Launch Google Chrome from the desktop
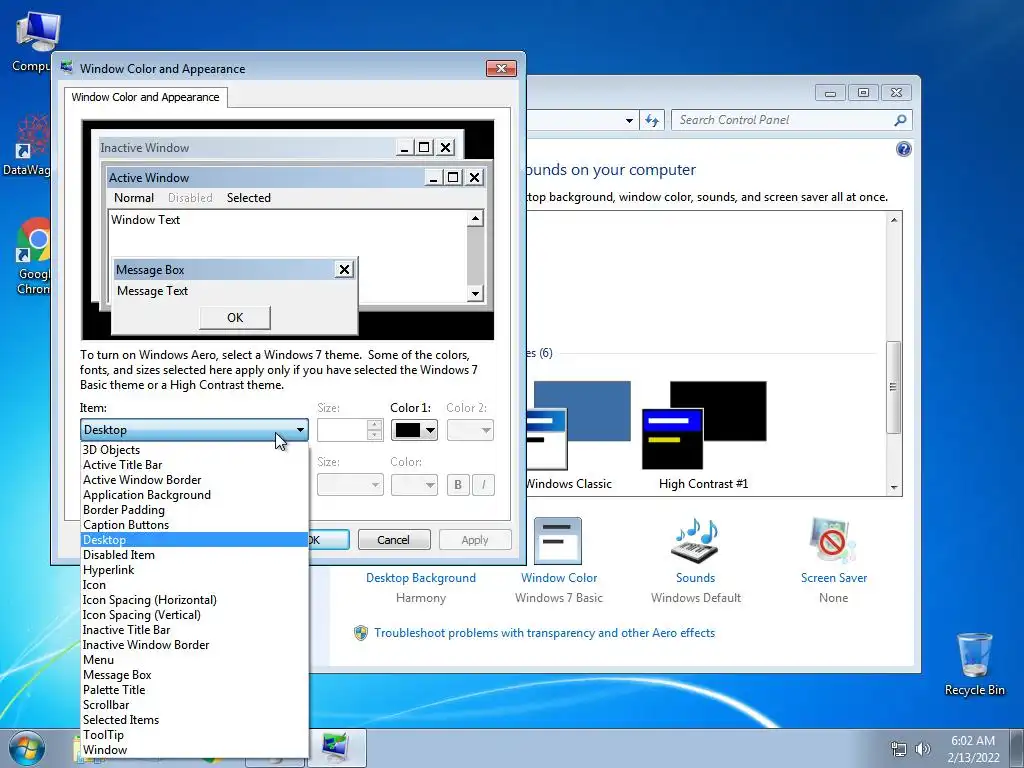 33,240
